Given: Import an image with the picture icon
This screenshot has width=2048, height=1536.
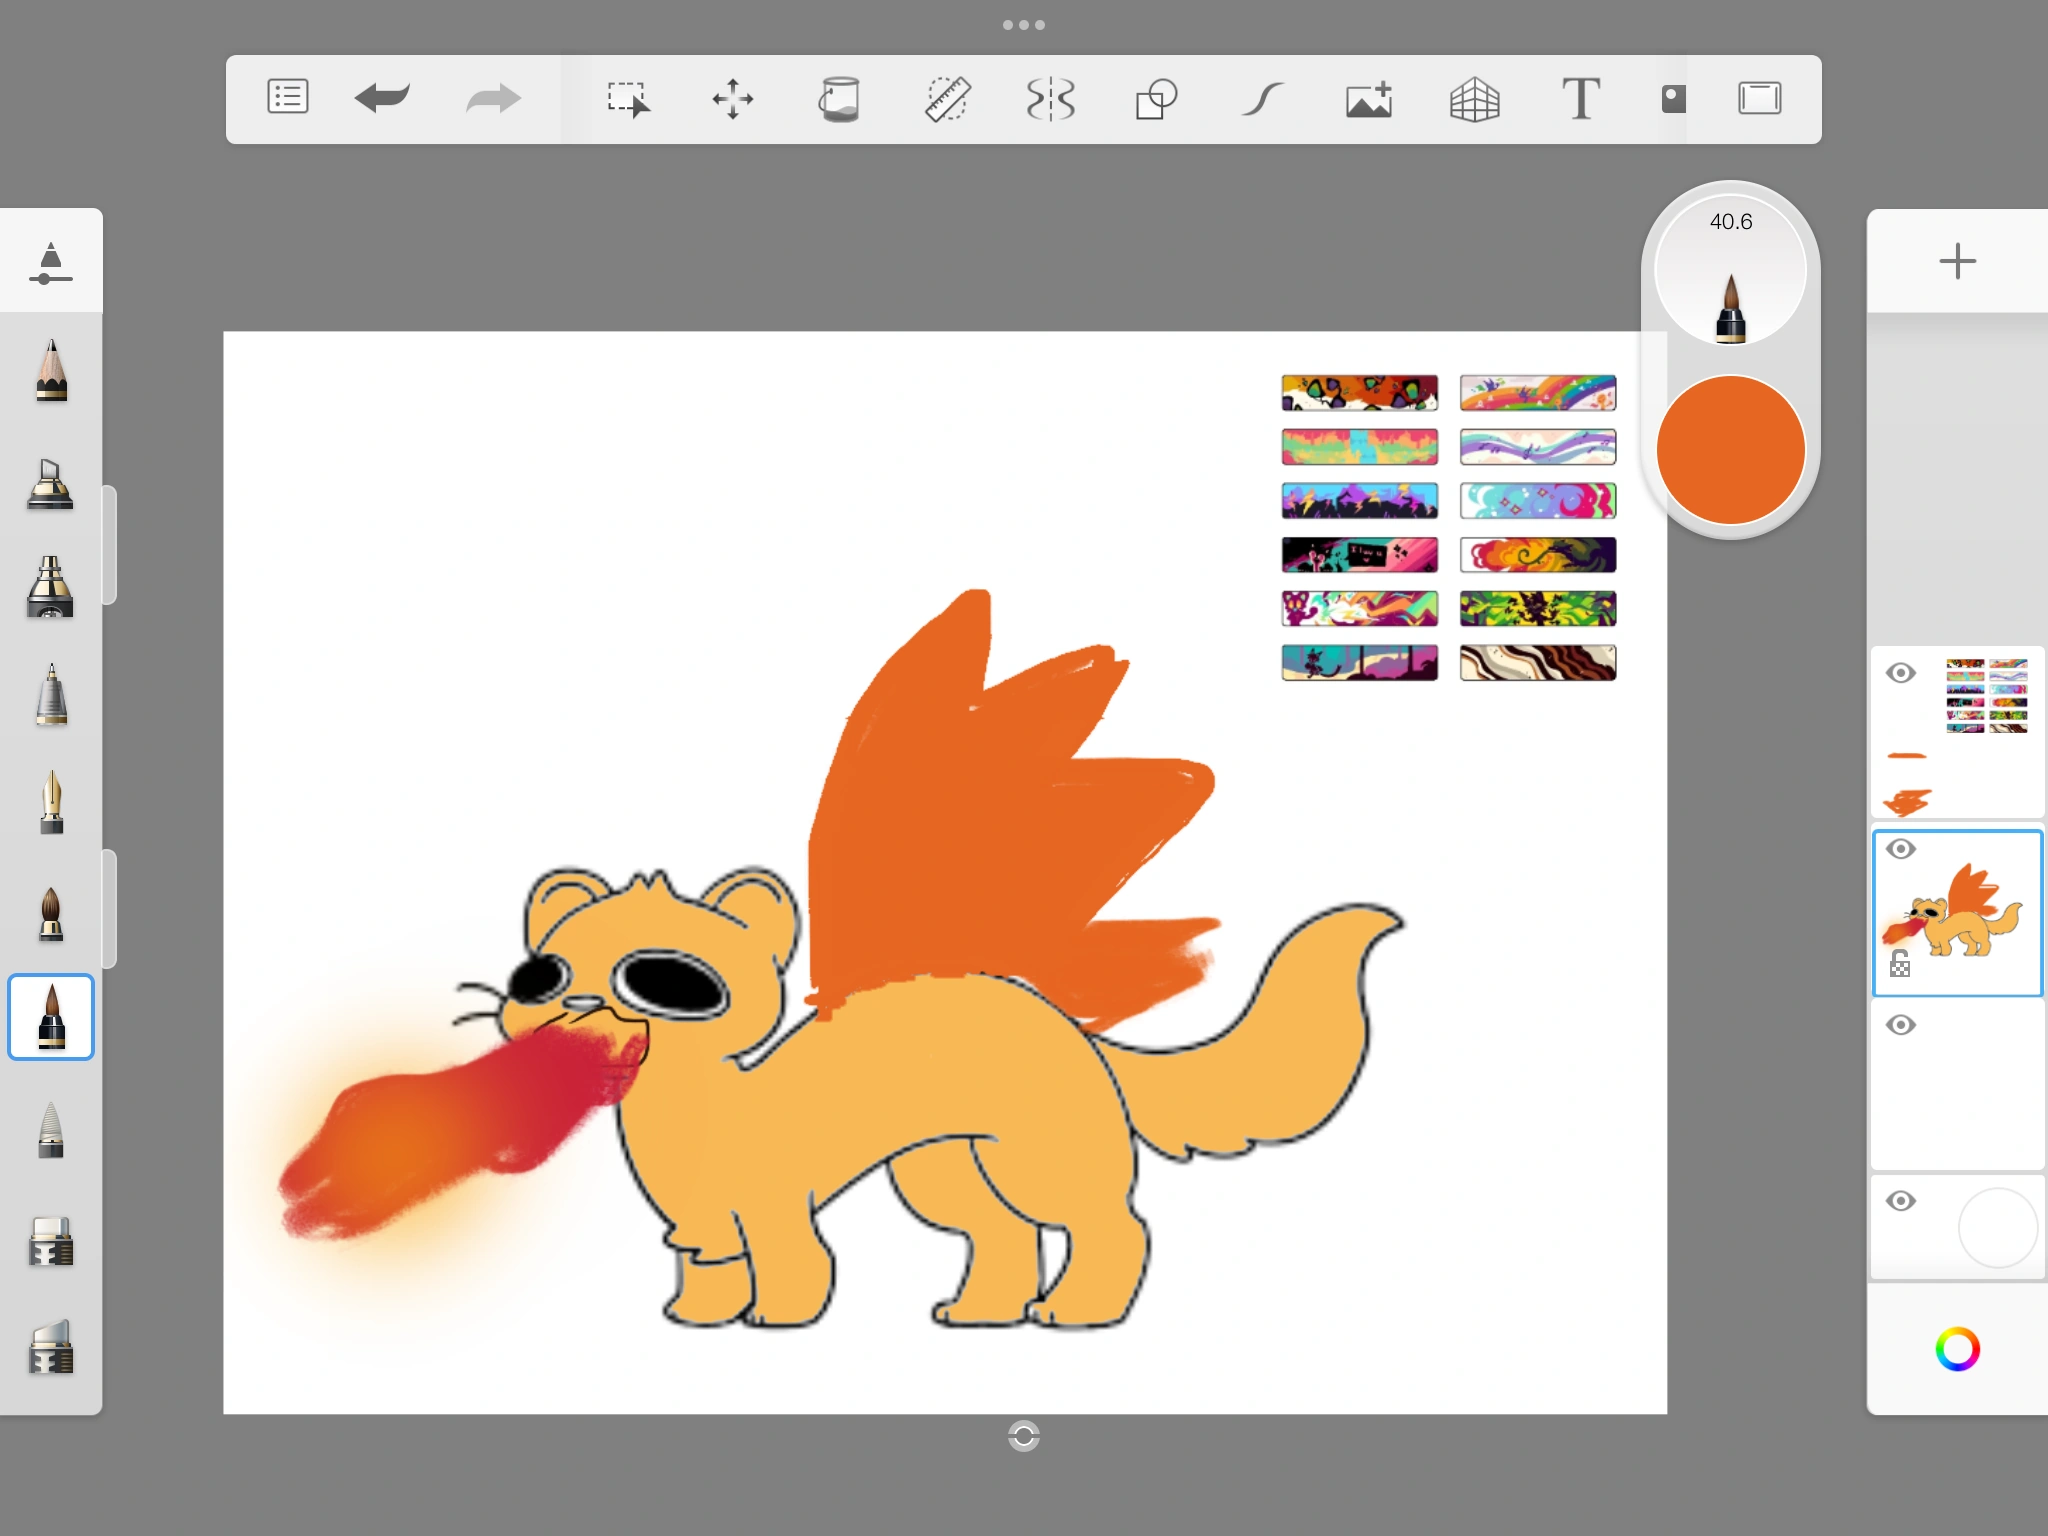Looking at the screenshot, I should coord(1369,99).
